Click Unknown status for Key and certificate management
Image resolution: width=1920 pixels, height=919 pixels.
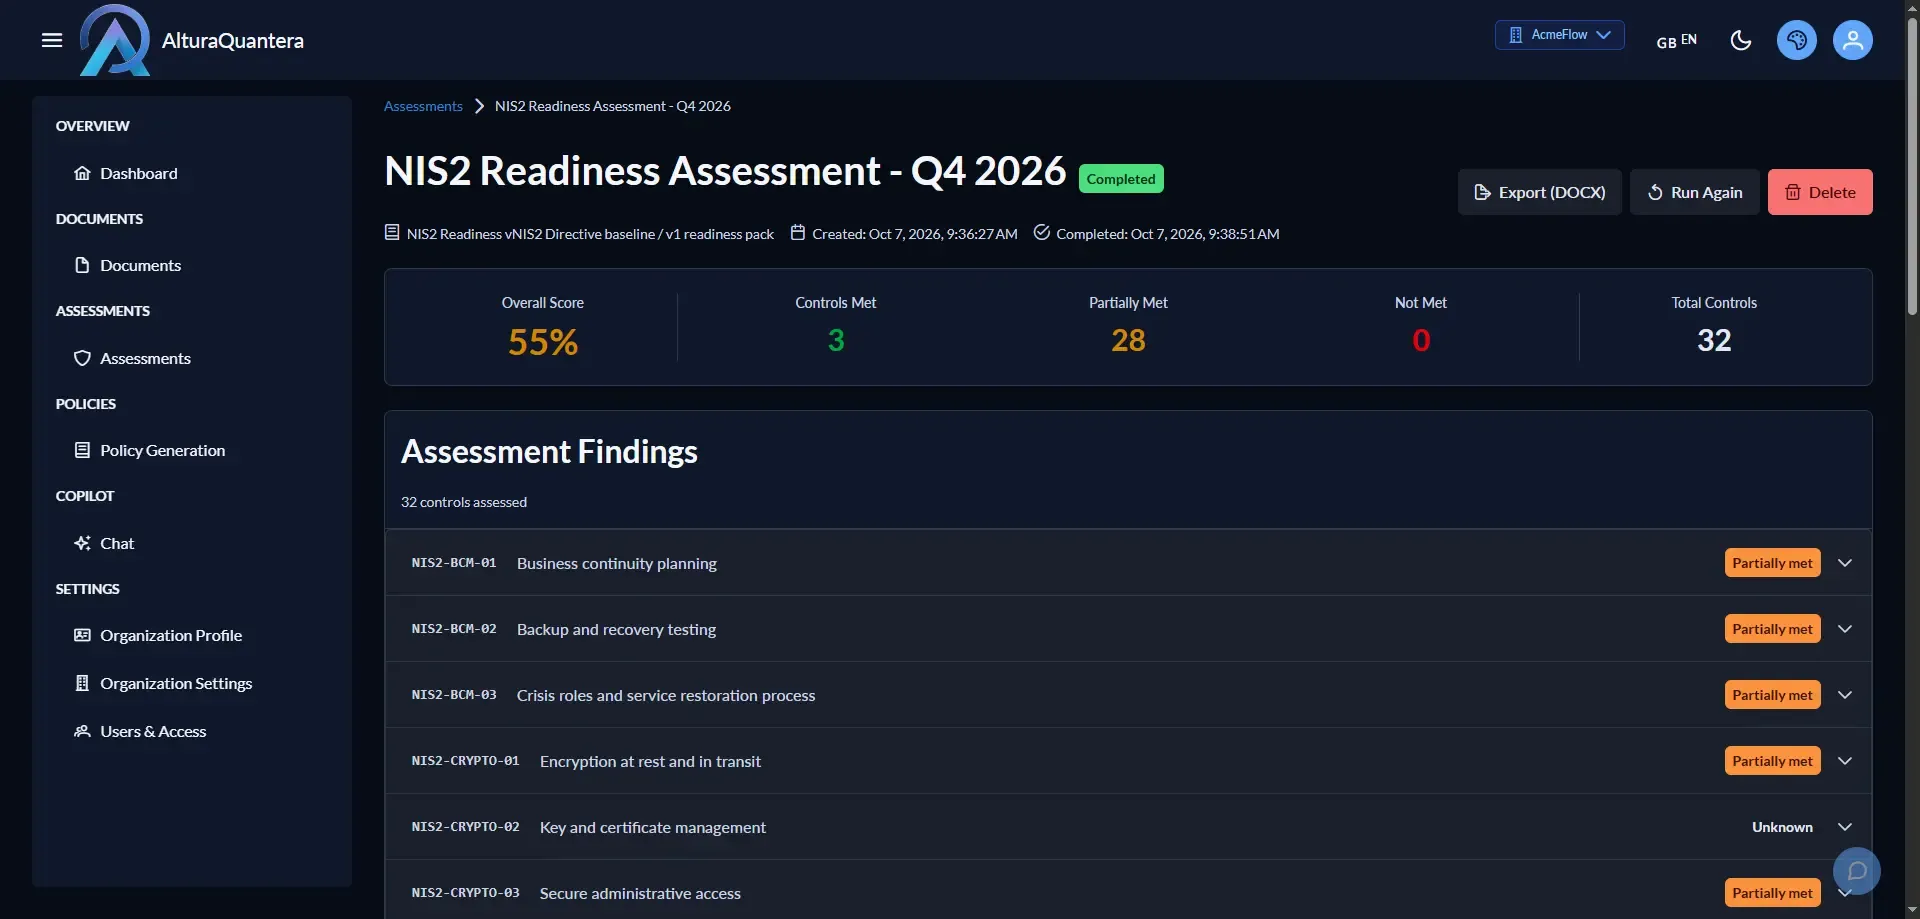[1782, 827]
